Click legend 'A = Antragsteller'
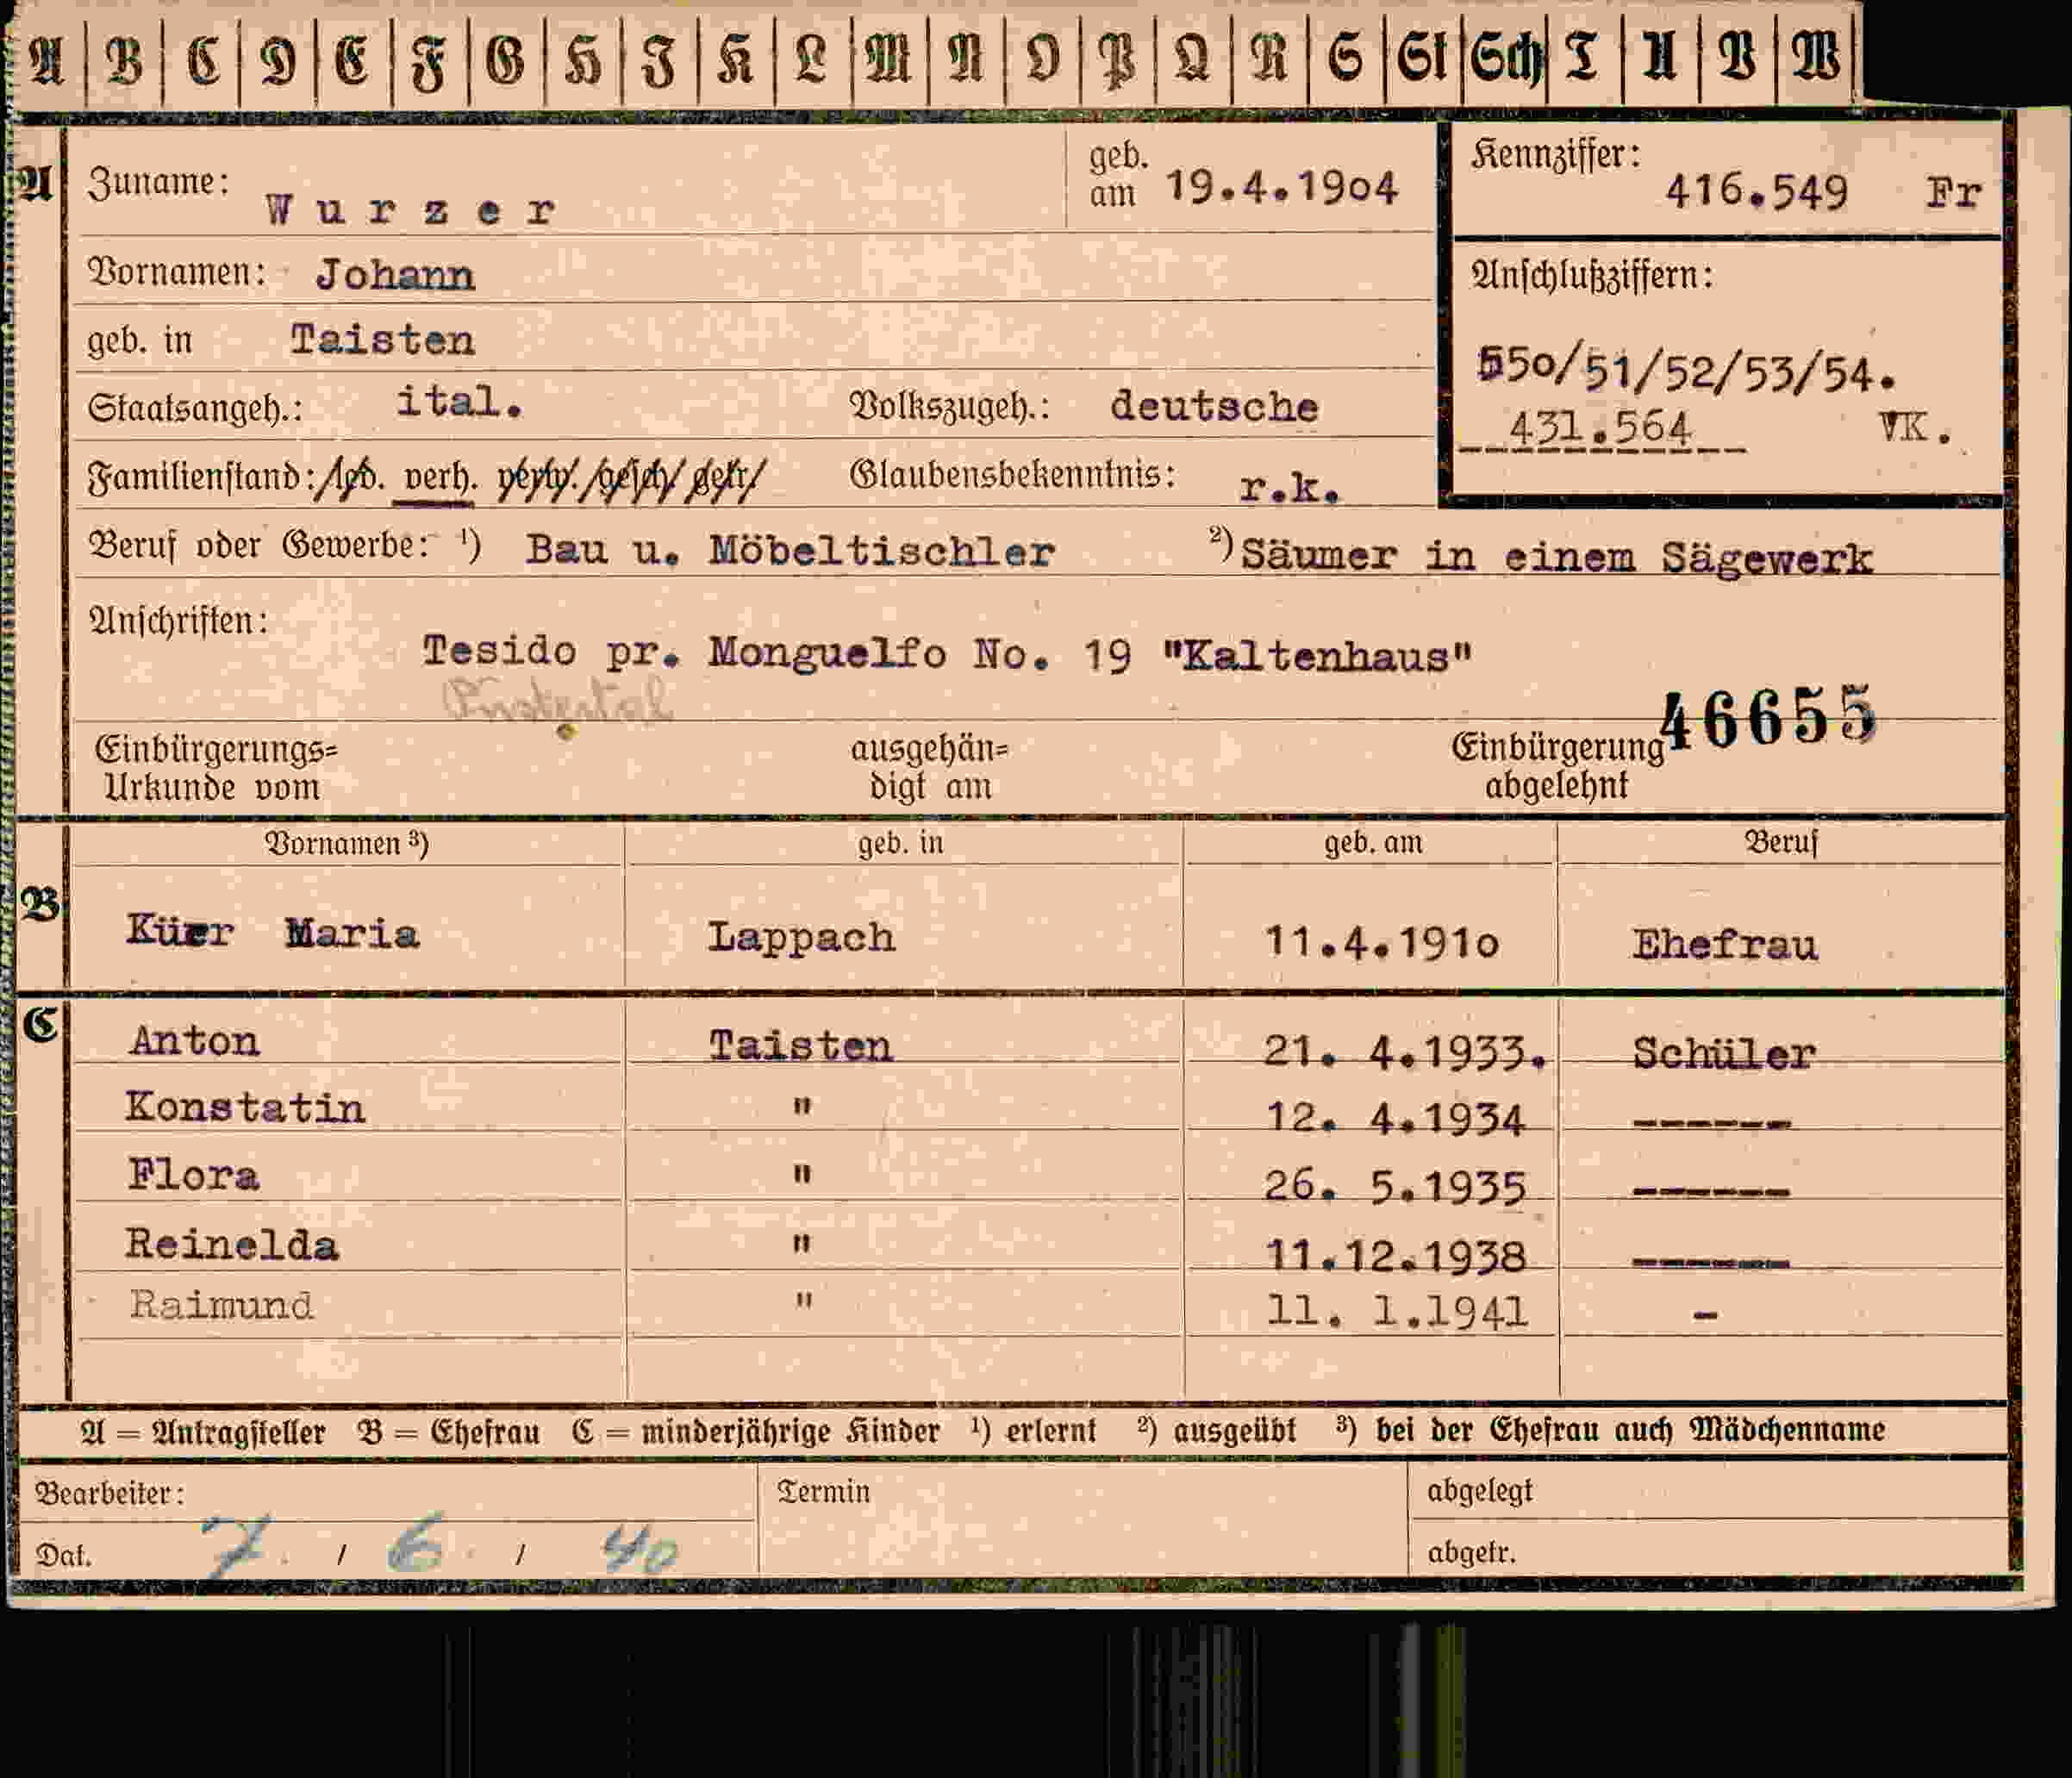This screenshot has width=2072, height=1778. pos(203,1432)
